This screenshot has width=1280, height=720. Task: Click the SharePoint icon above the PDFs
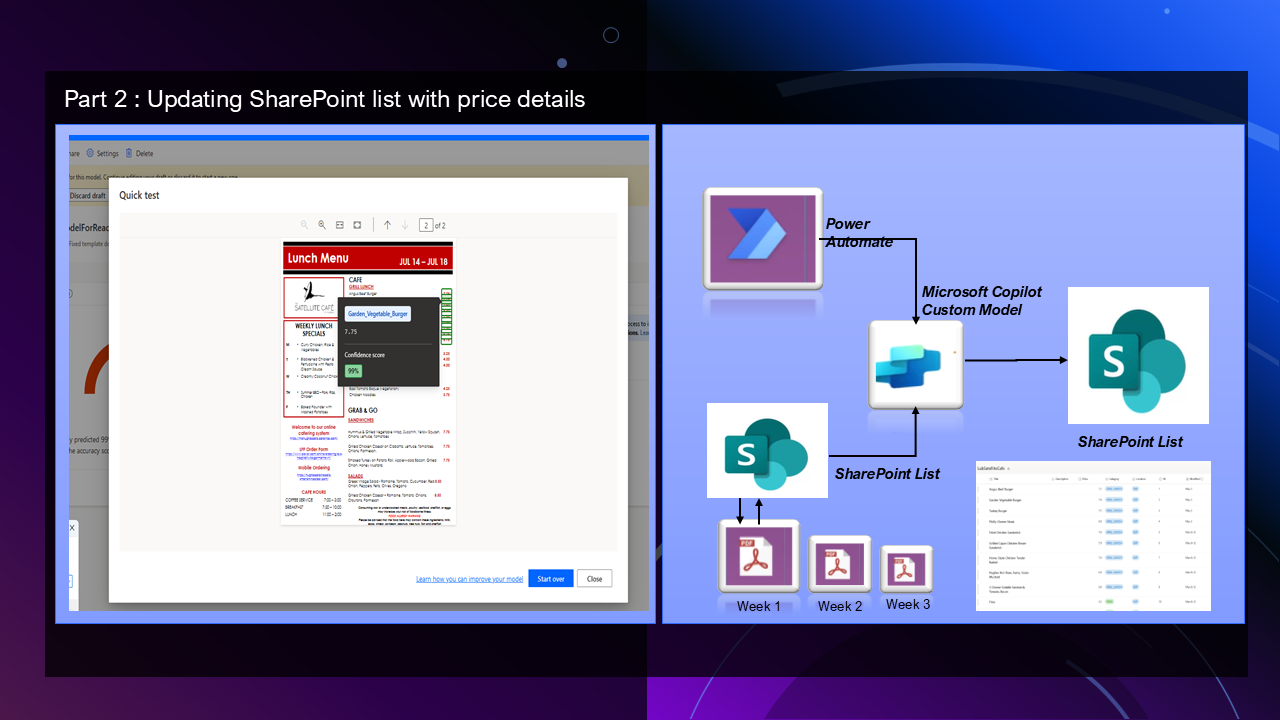click(767, 450)
